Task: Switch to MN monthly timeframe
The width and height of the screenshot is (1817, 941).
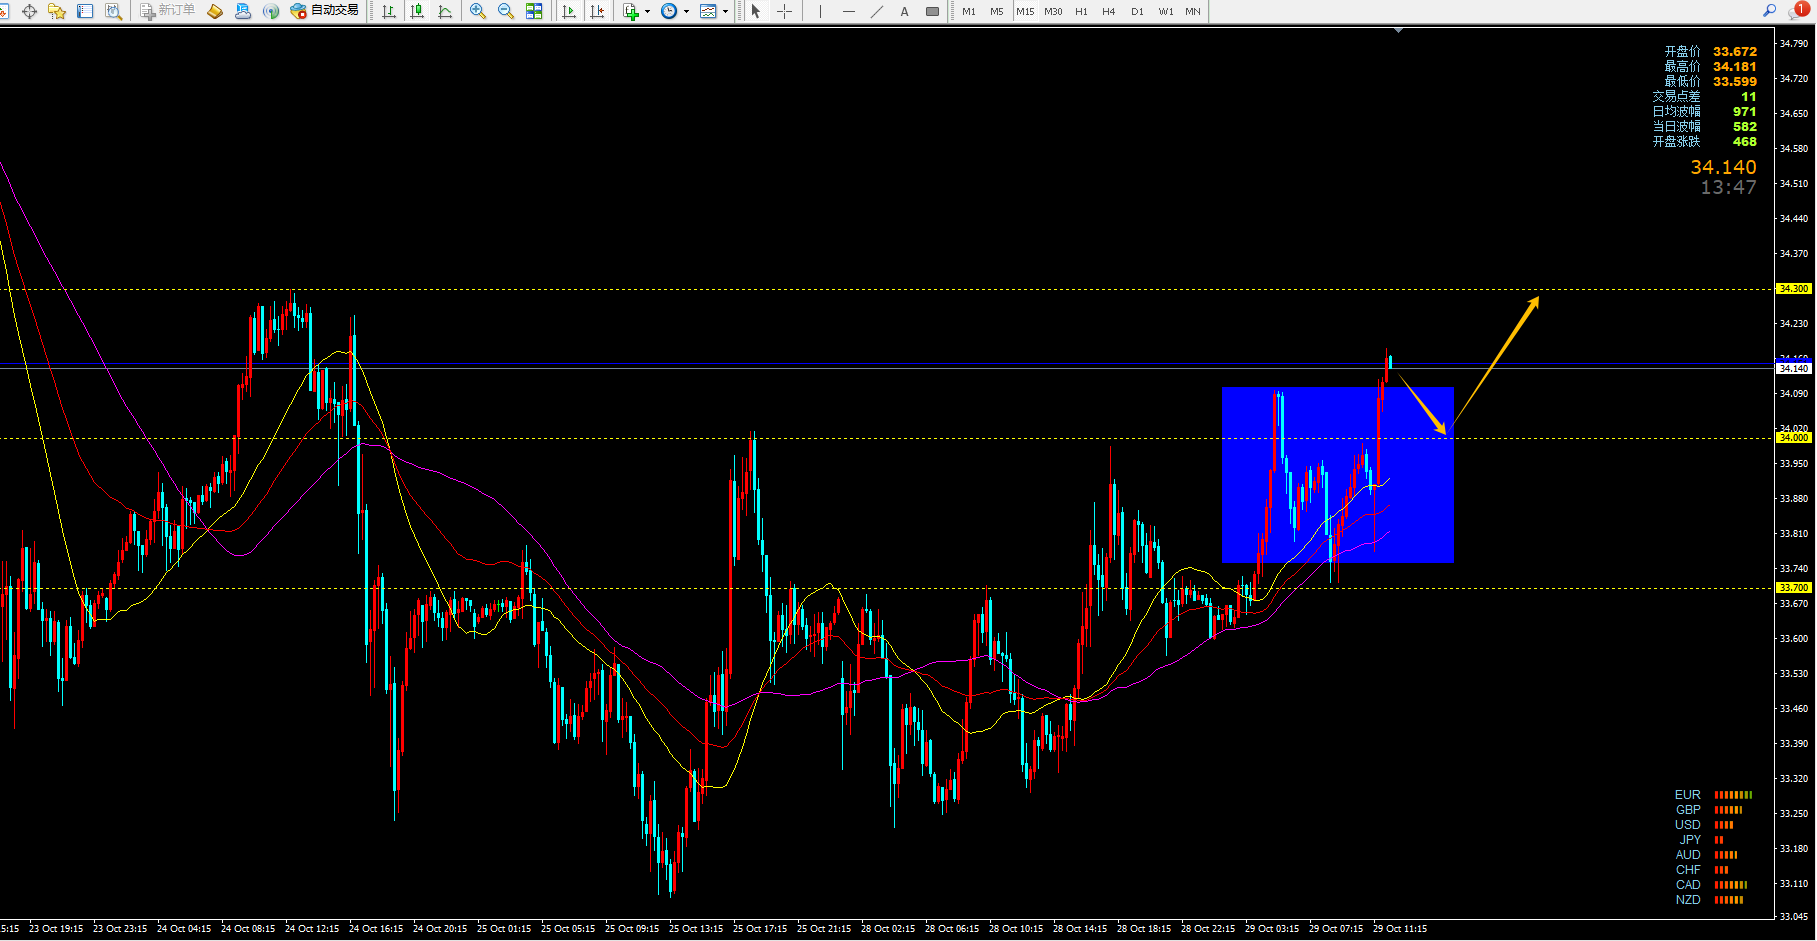Action: tap(1193, 11)
